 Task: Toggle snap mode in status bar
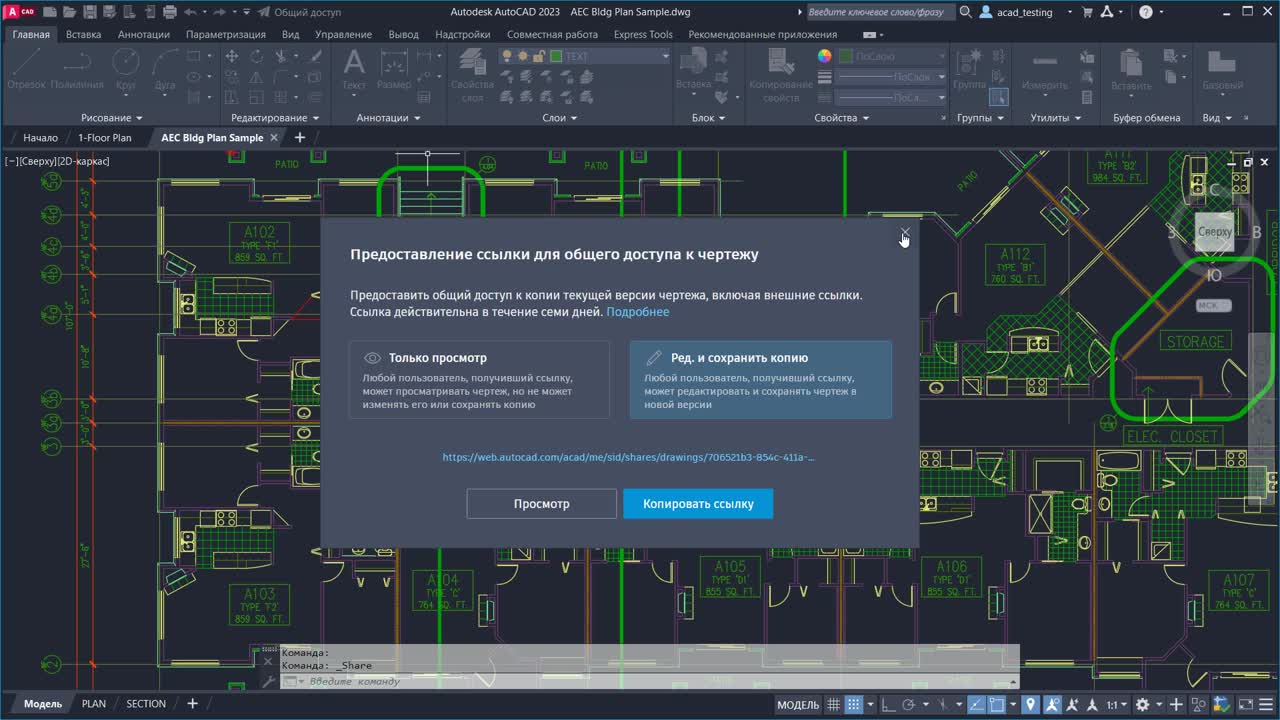coord(854,705)
